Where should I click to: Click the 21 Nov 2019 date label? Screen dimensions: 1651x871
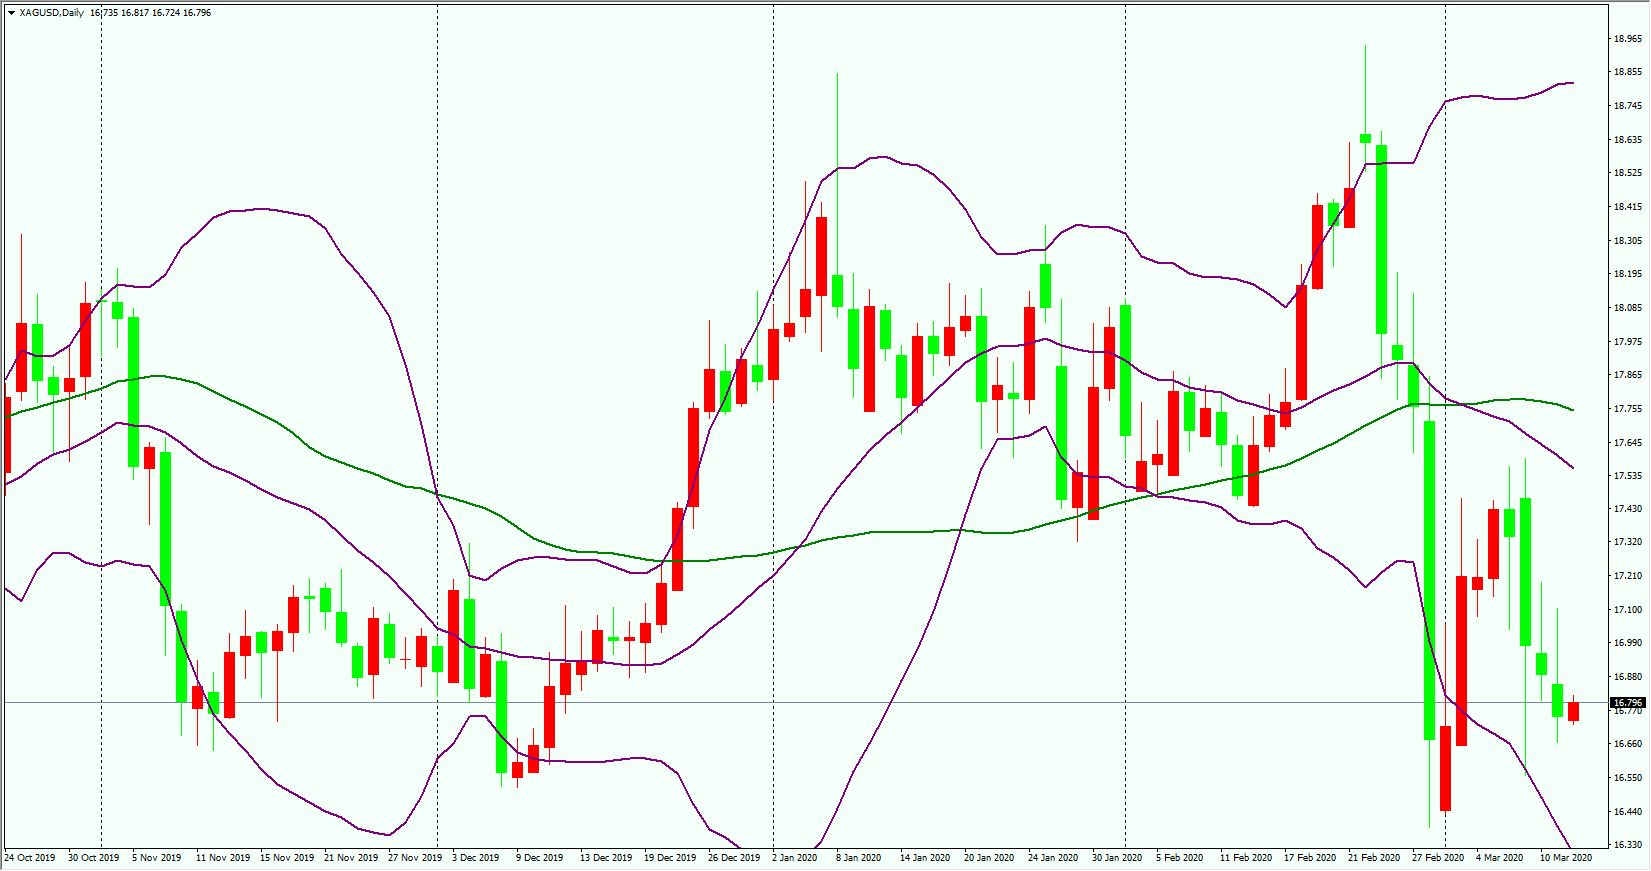tap(351, 858)
